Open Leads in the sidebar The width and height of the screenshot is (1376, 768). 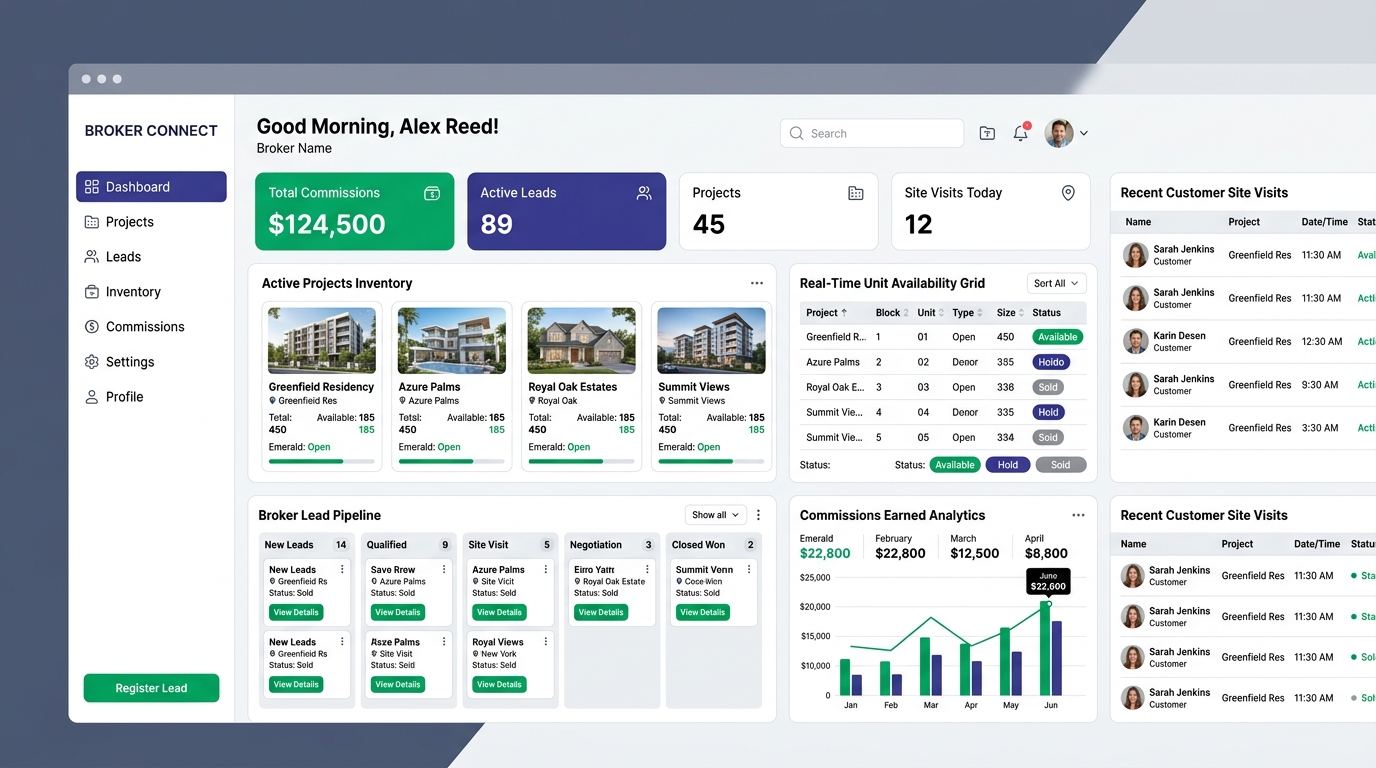pos(151,257)
